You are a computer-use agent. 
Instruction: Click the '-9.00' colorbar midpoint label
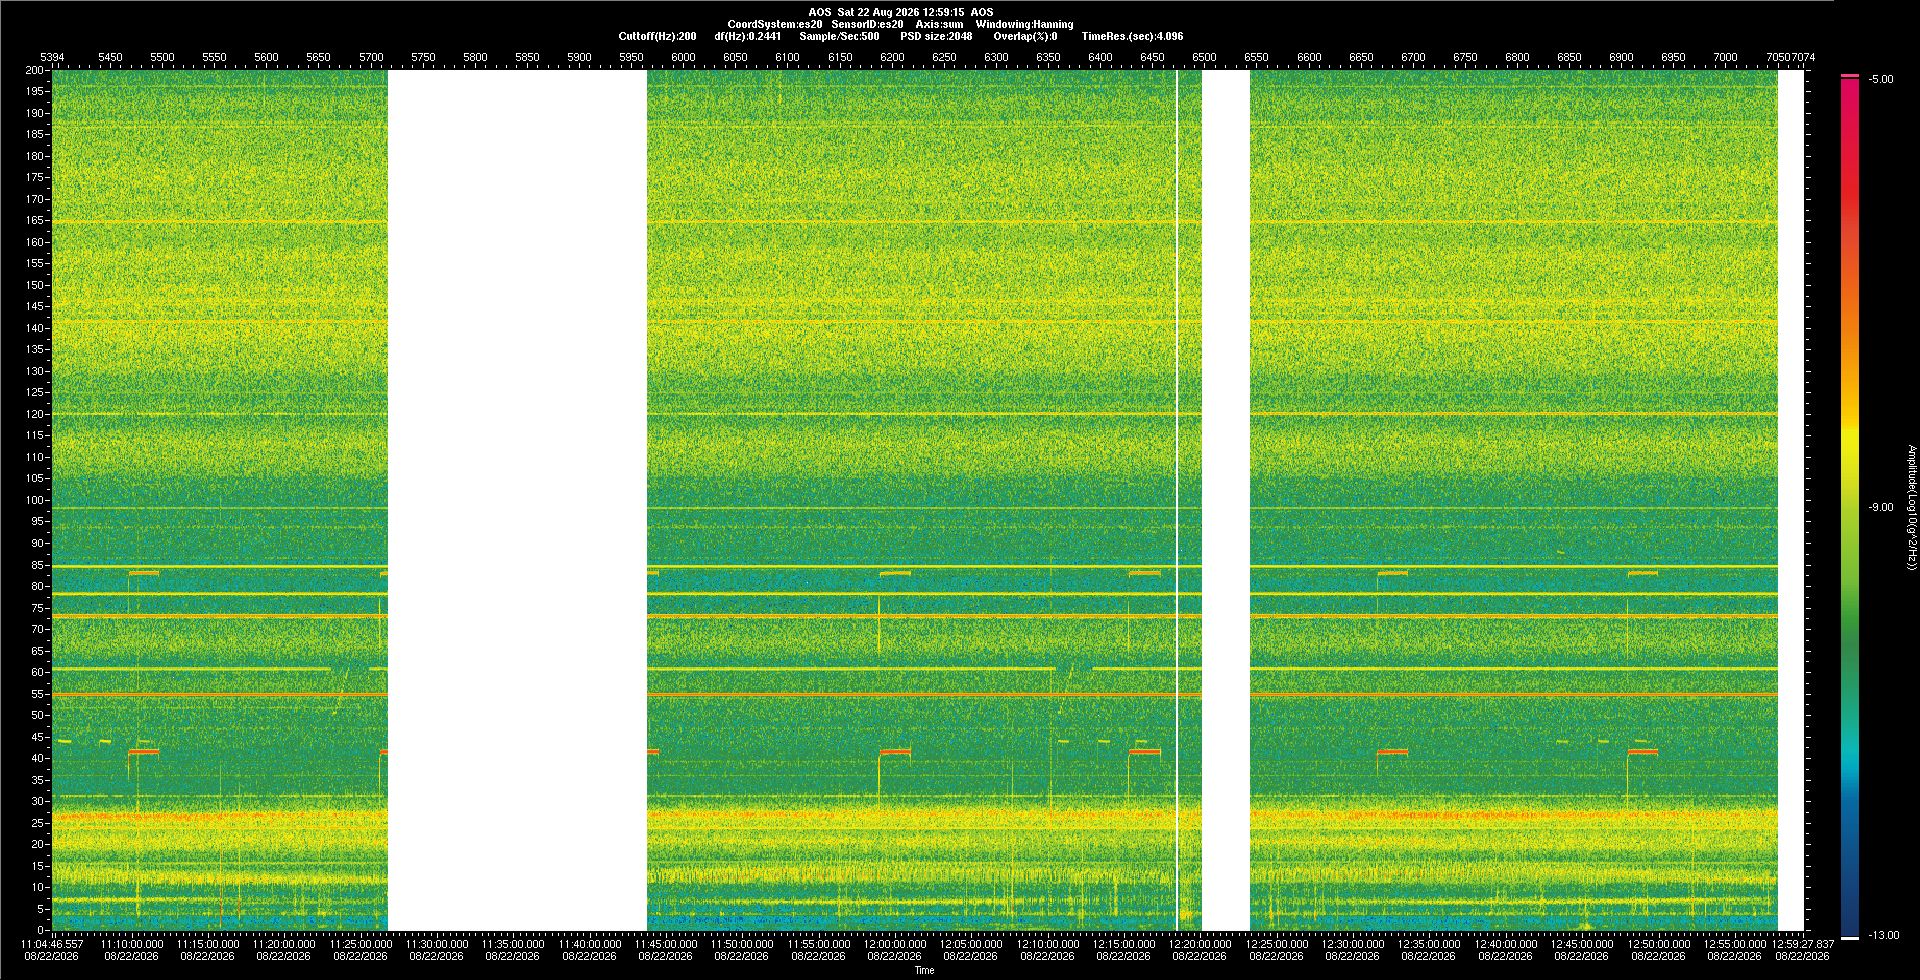(x=1881, y=507)
